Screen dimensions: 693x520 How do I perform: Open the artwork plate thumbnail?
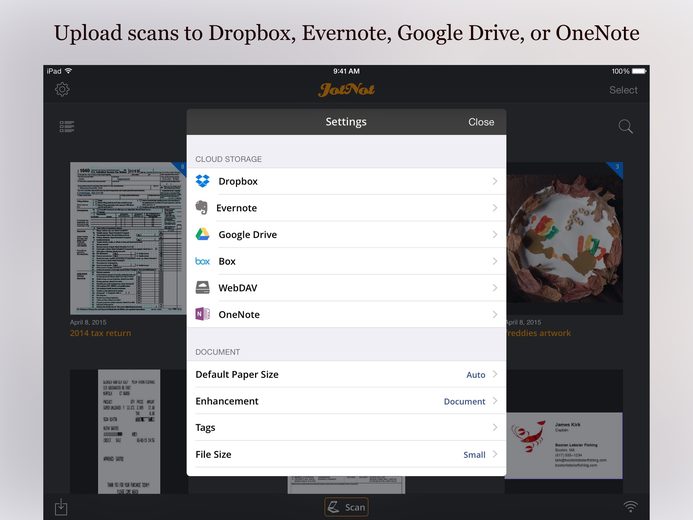coord(564,239)
